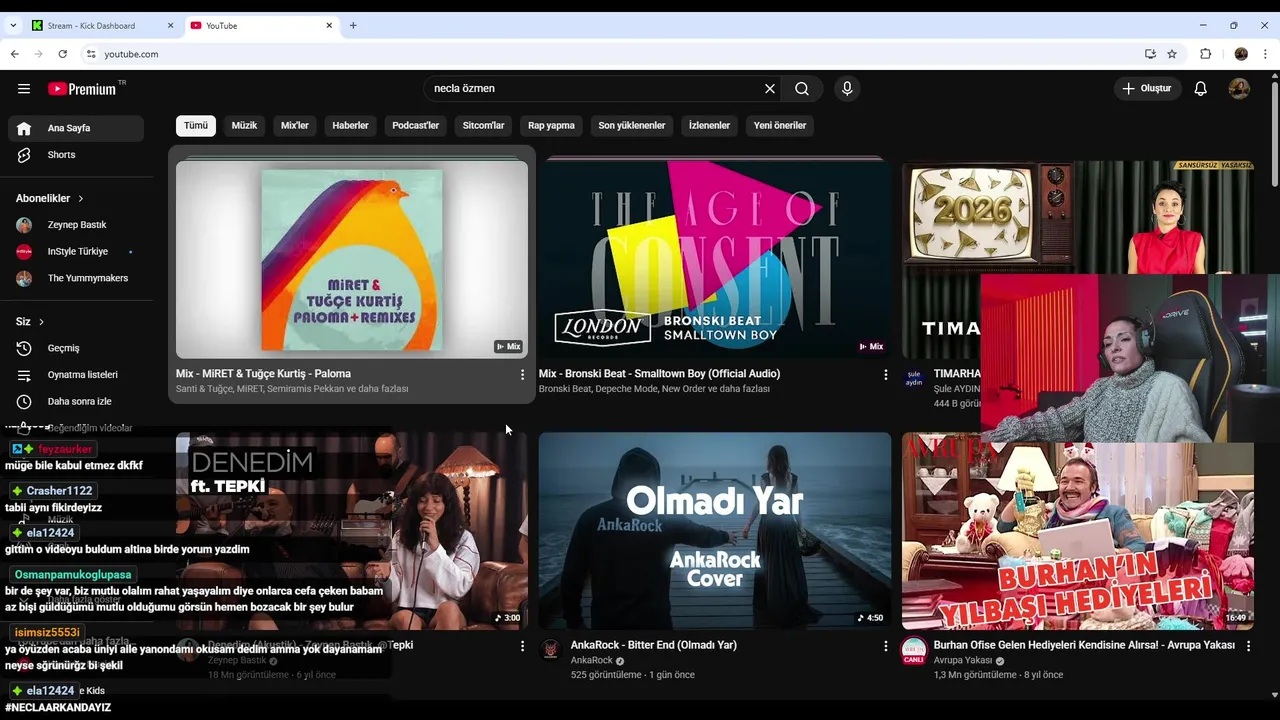Open more options for Burhan Ofise video
Screen dimensions: 1280x720
[1248, 647]
